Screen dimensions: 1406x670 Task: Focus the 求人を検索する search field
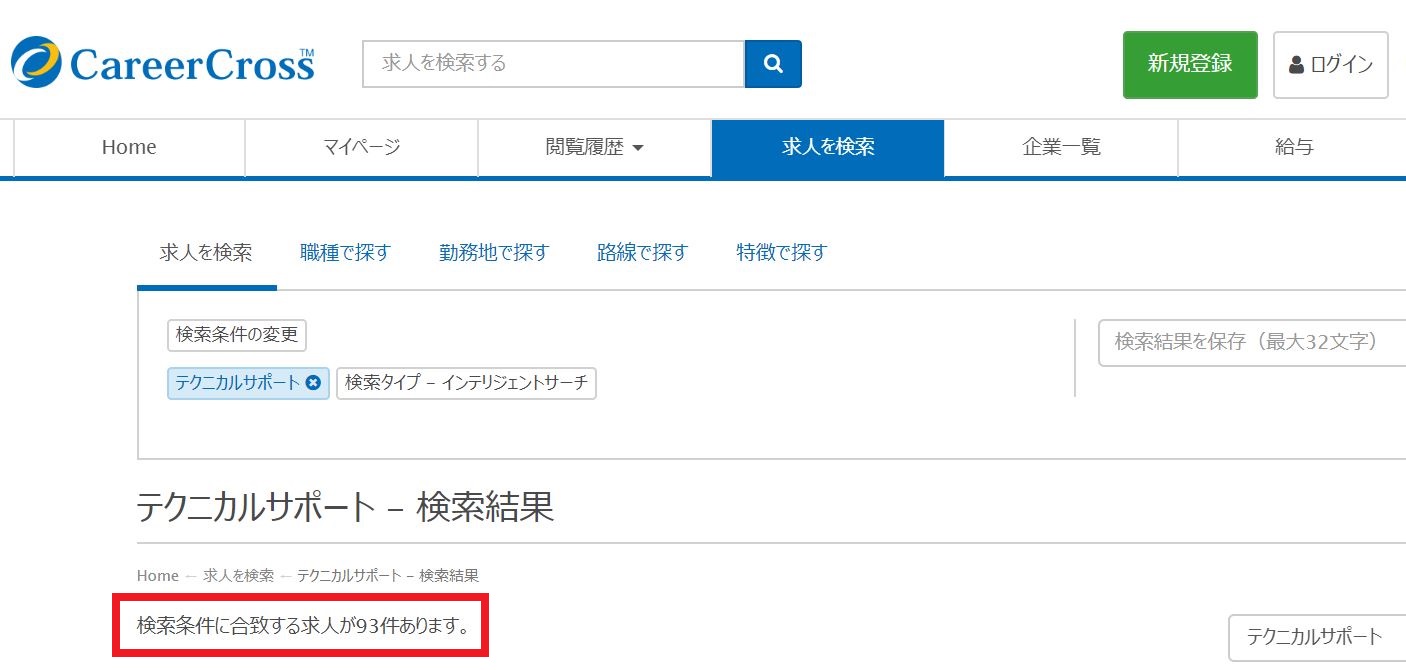click(x=553, y=64)
